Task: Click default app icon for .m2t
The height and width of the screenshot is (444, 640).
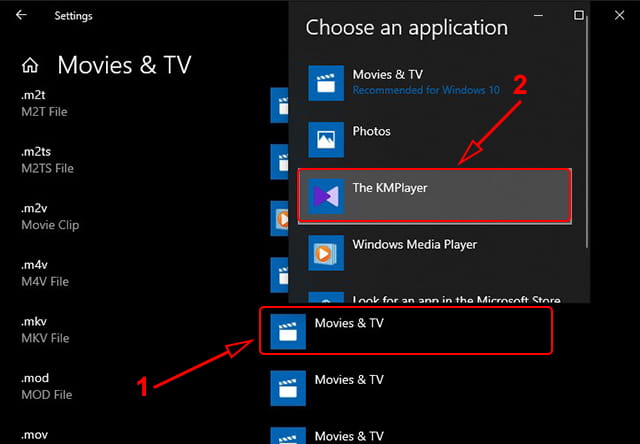Action: [x=280, y=105]
